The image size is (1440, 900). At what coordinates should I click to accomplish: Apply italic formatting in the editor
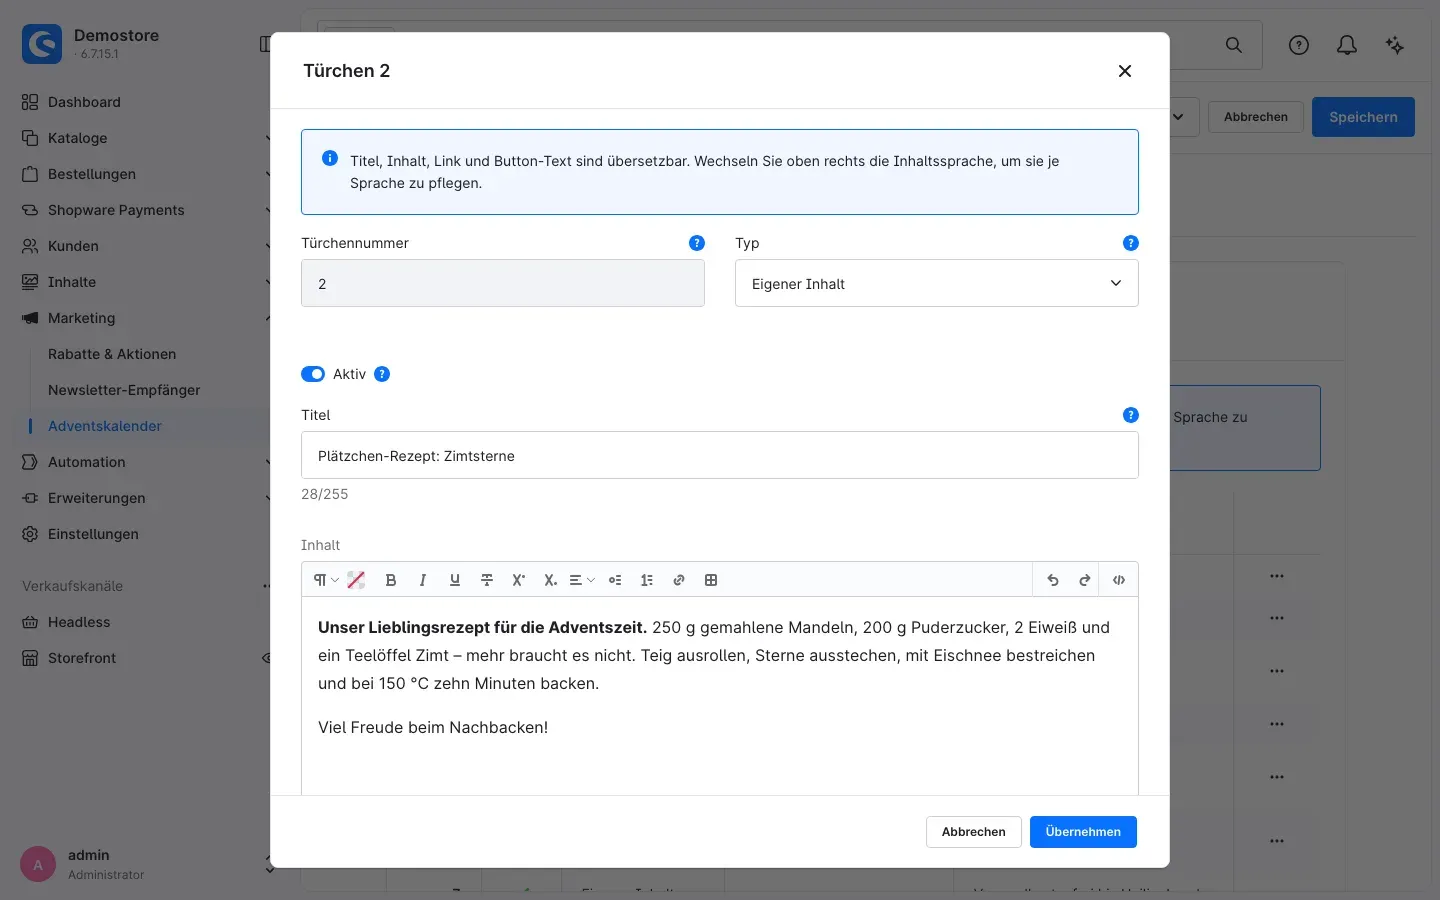tap(423, 580)
